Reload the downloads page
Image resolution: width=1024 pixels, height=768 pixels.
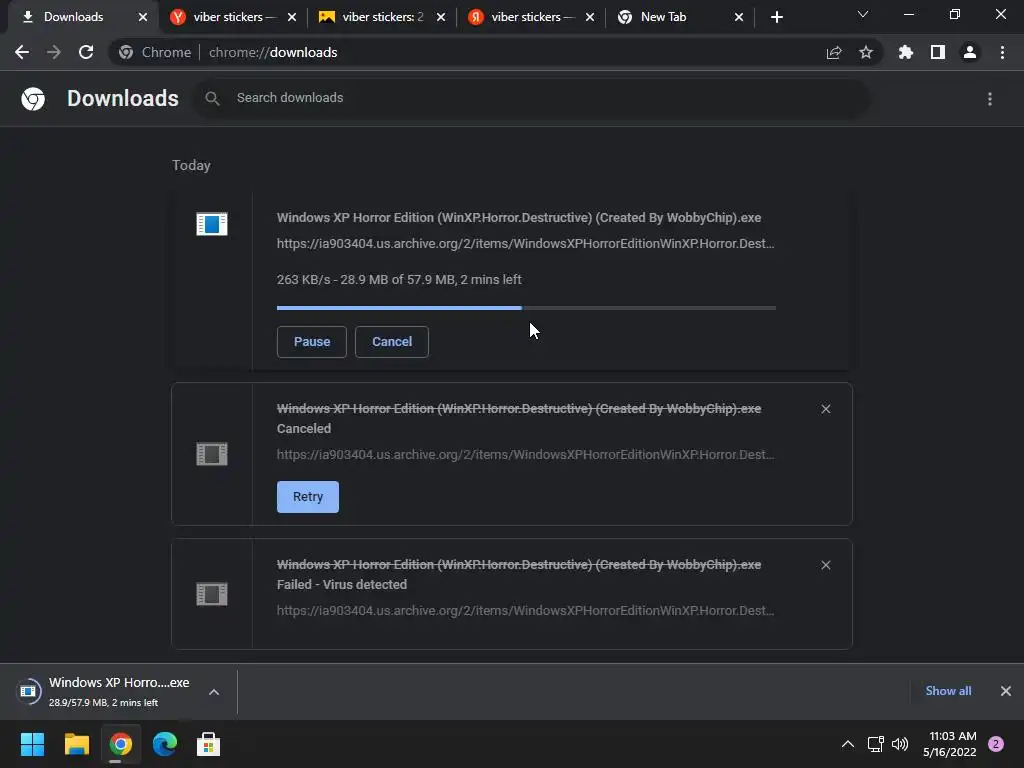(86, 52)
